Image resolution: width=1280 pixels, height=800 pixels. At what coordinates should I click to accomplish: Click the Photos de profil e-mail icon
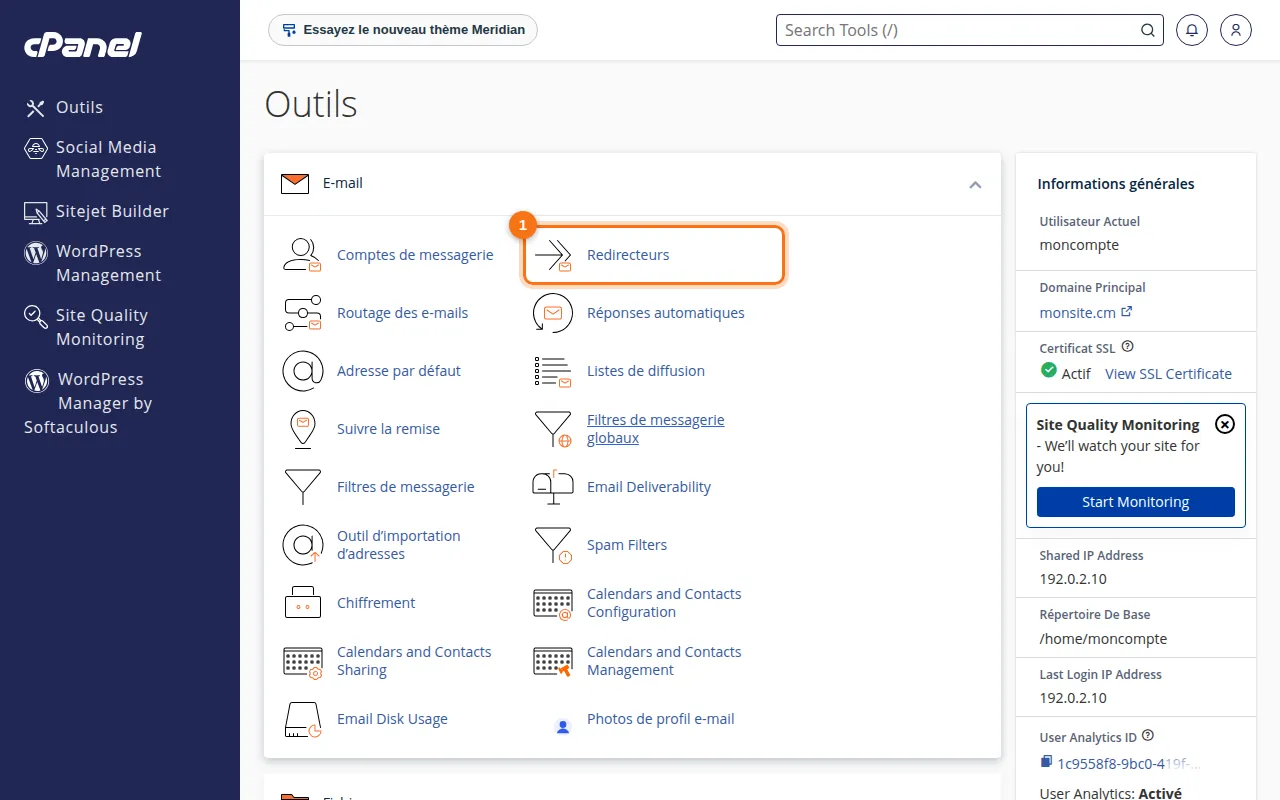[563, 726]
